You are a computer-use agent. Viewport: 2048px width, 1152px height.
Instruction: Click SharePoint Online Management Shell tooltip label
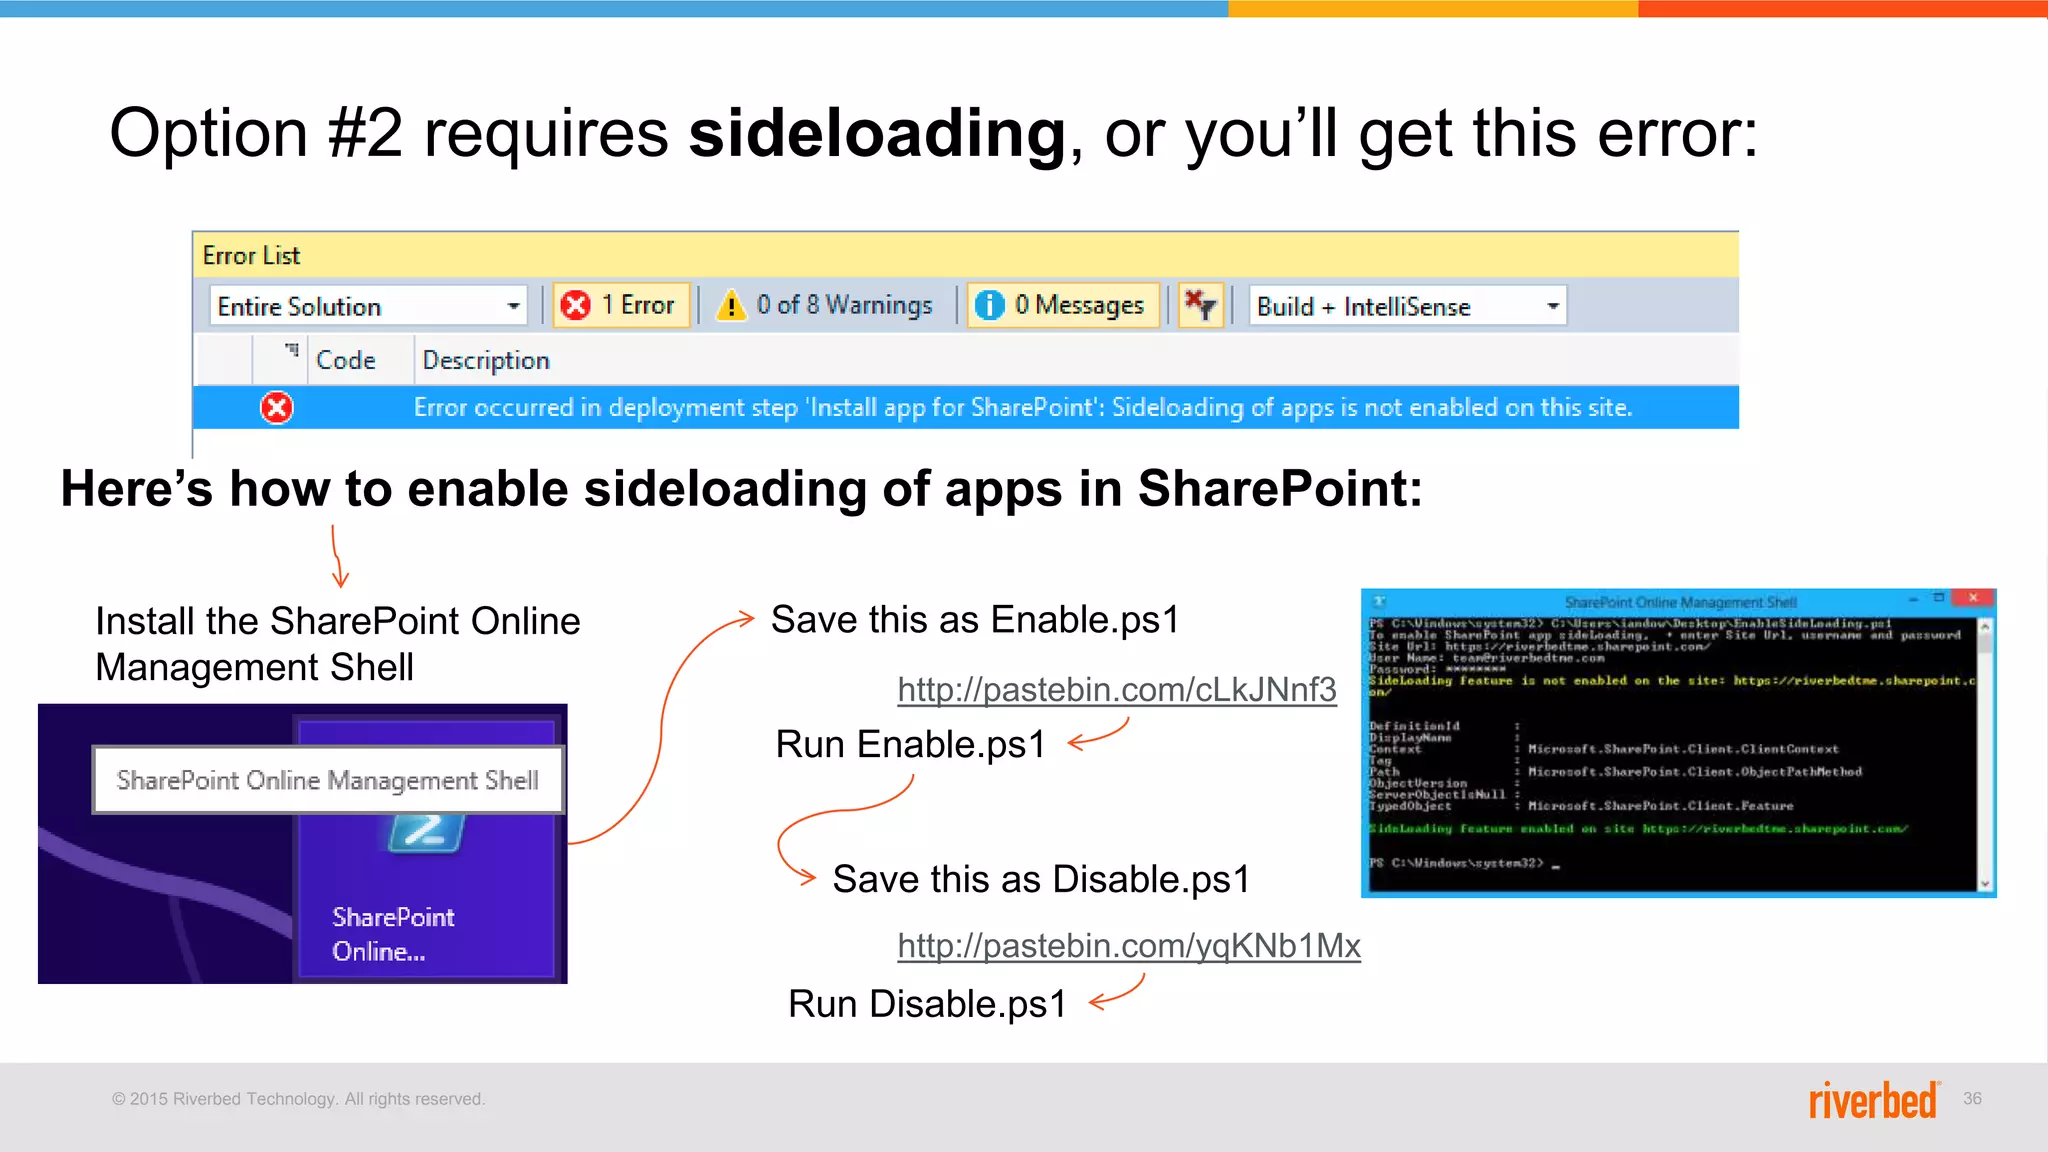tap(327, 780)
